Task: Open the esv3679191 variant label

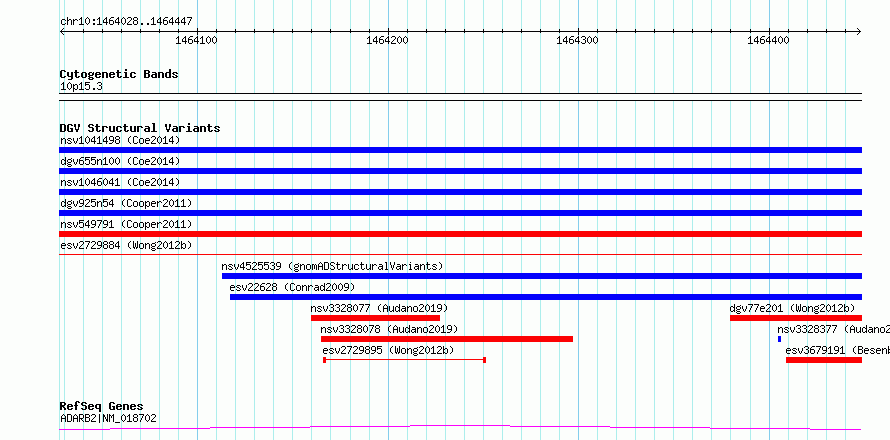Action: coord(837,350)
